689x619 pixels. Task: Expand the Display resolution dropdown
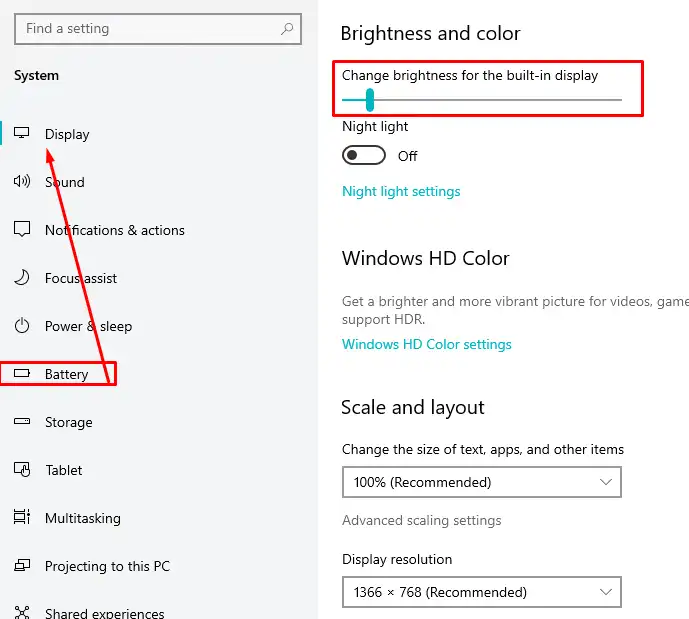(x=481, y=592)
